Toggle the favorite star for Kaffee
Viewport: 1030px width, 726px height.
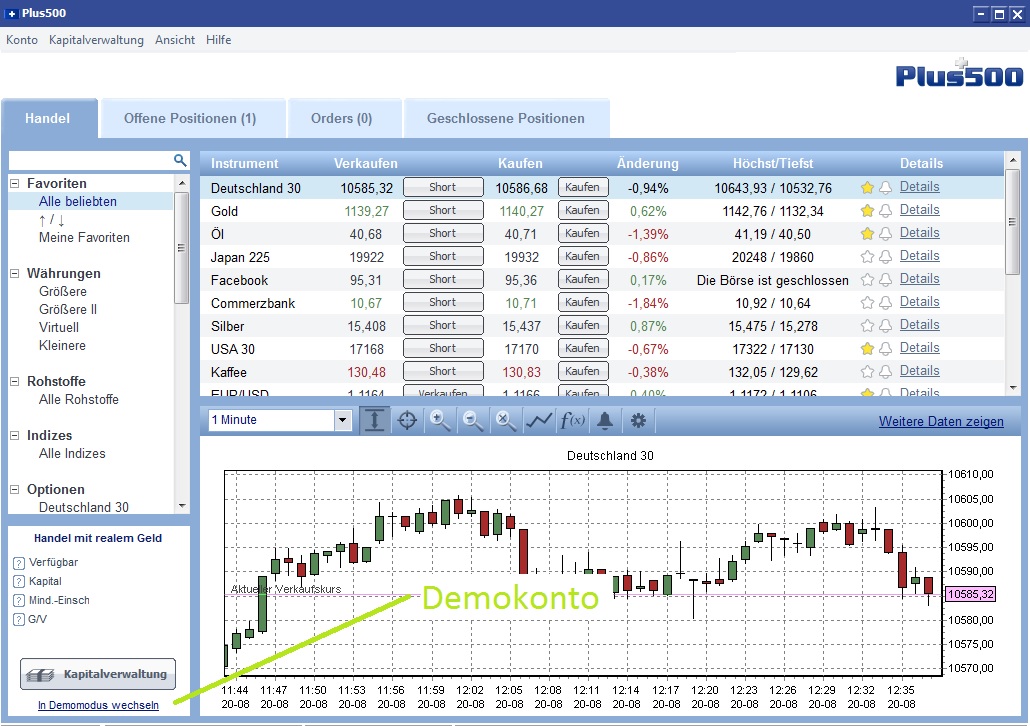(x=867, y=372)
